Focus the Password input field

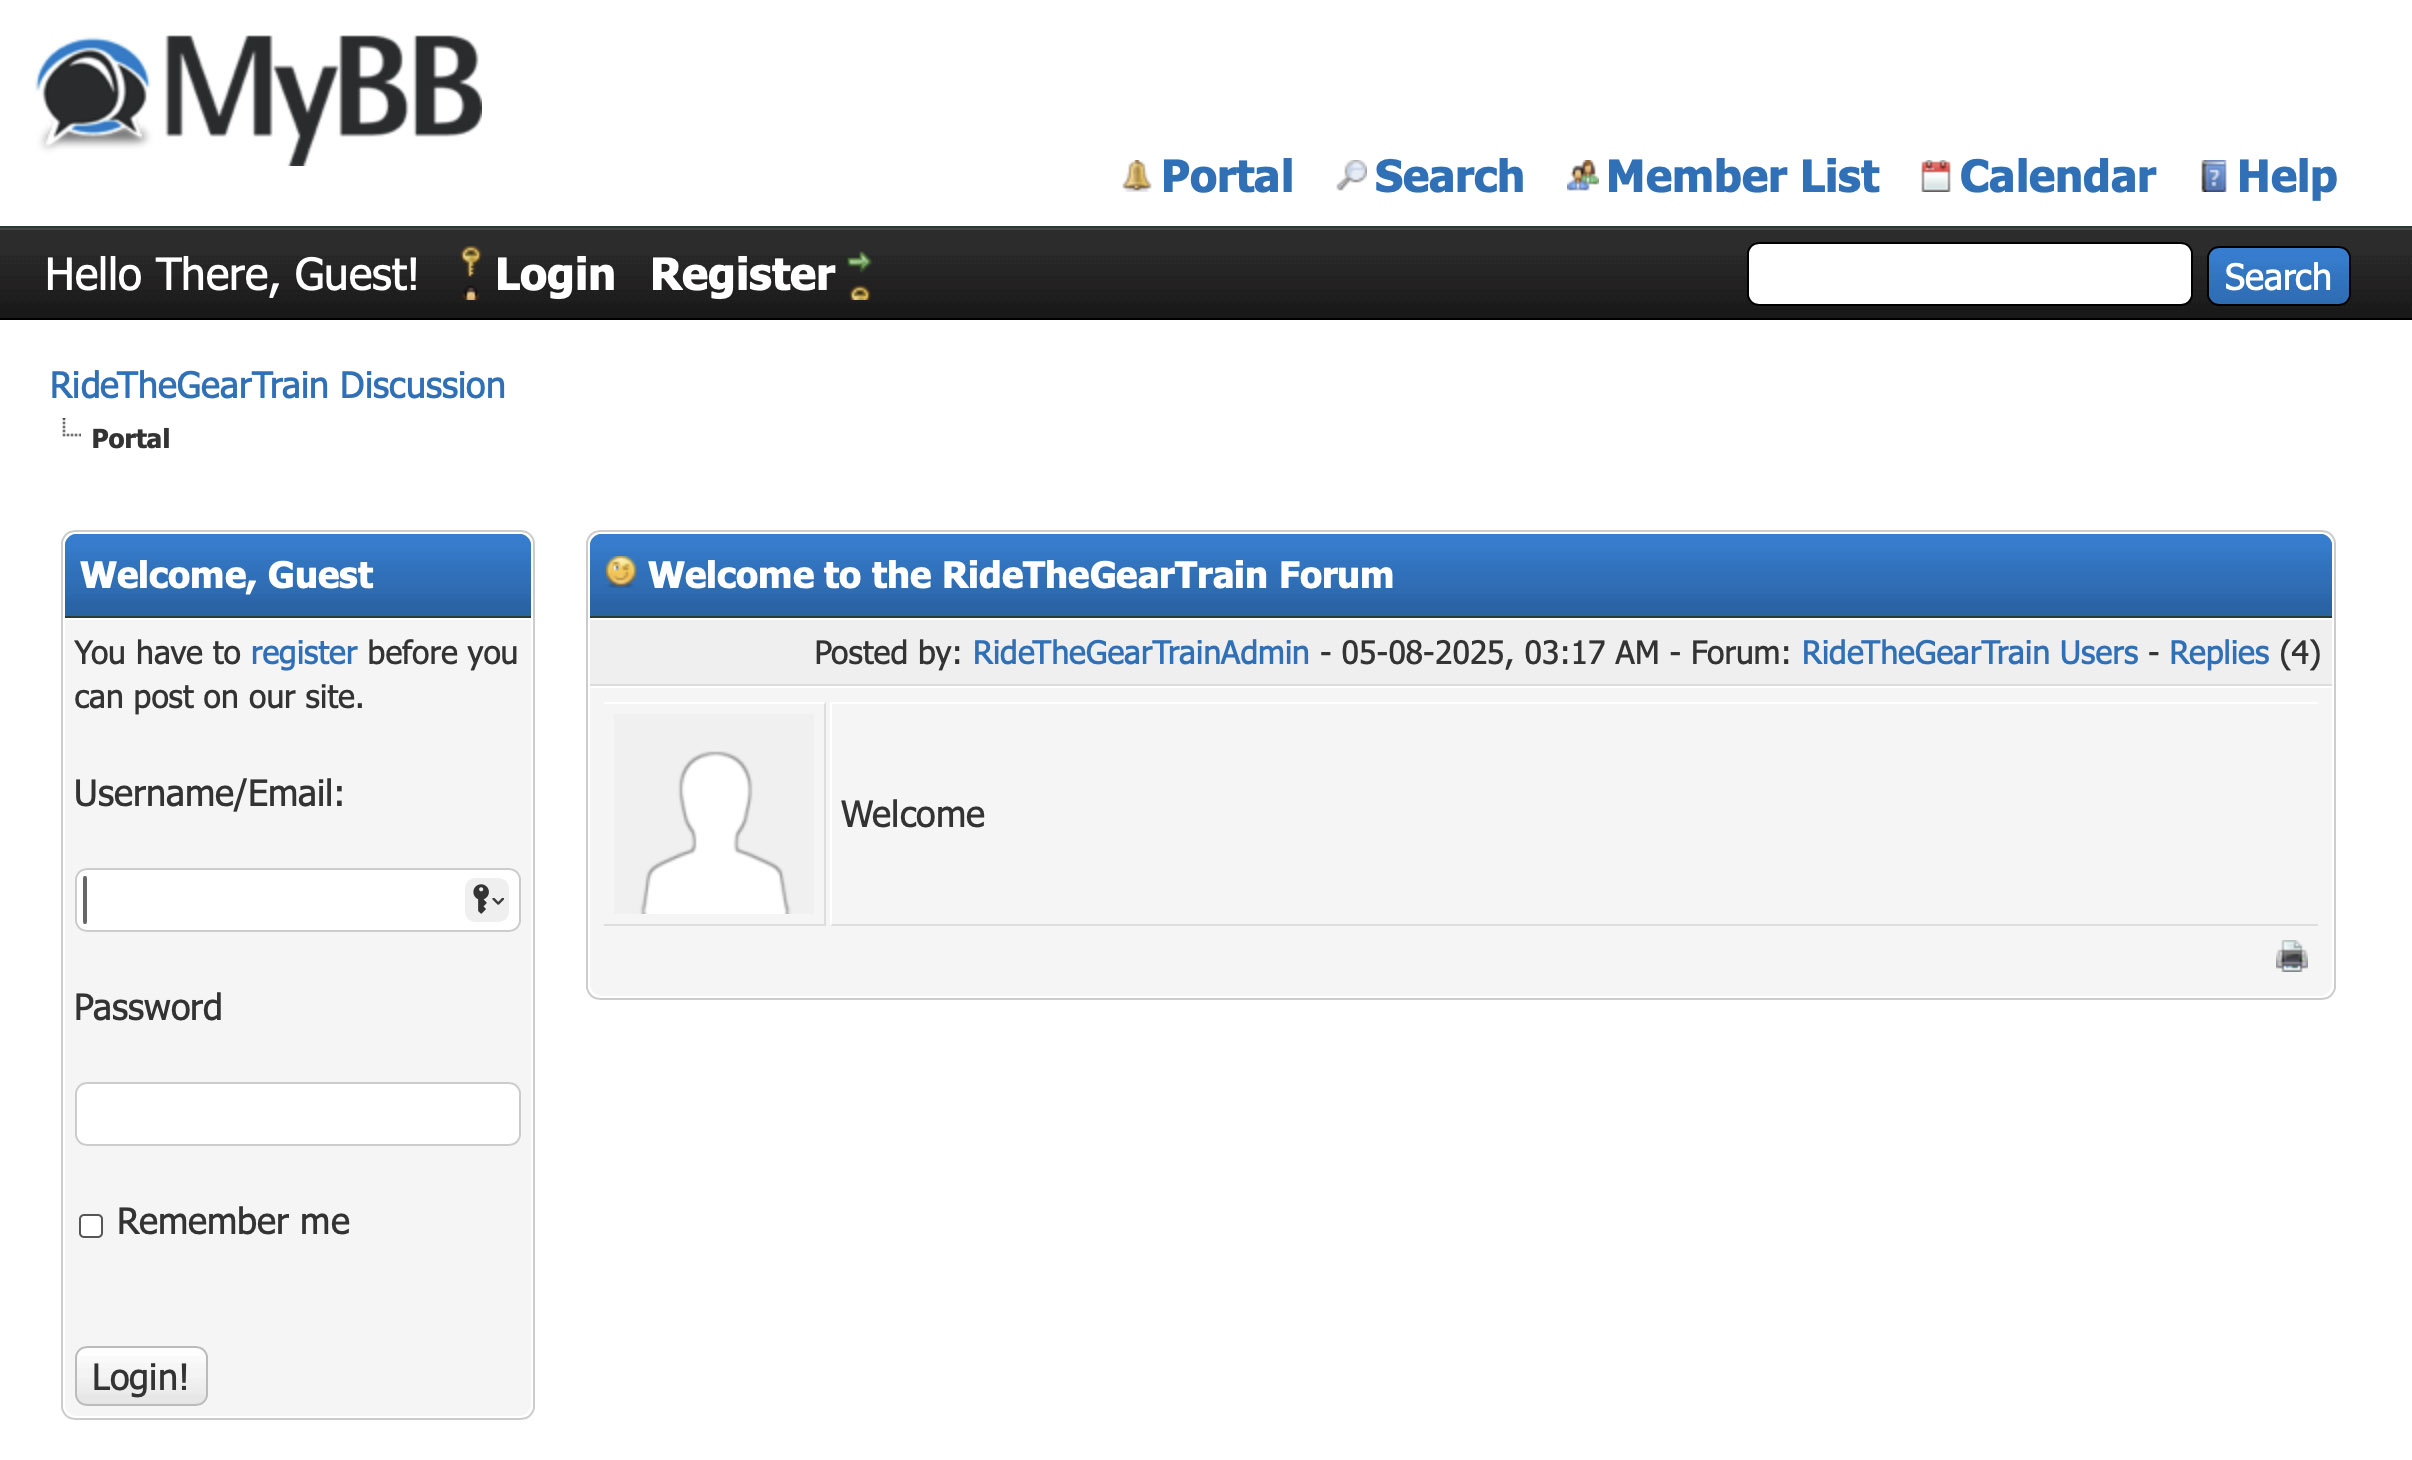[x=298, y=1114]
